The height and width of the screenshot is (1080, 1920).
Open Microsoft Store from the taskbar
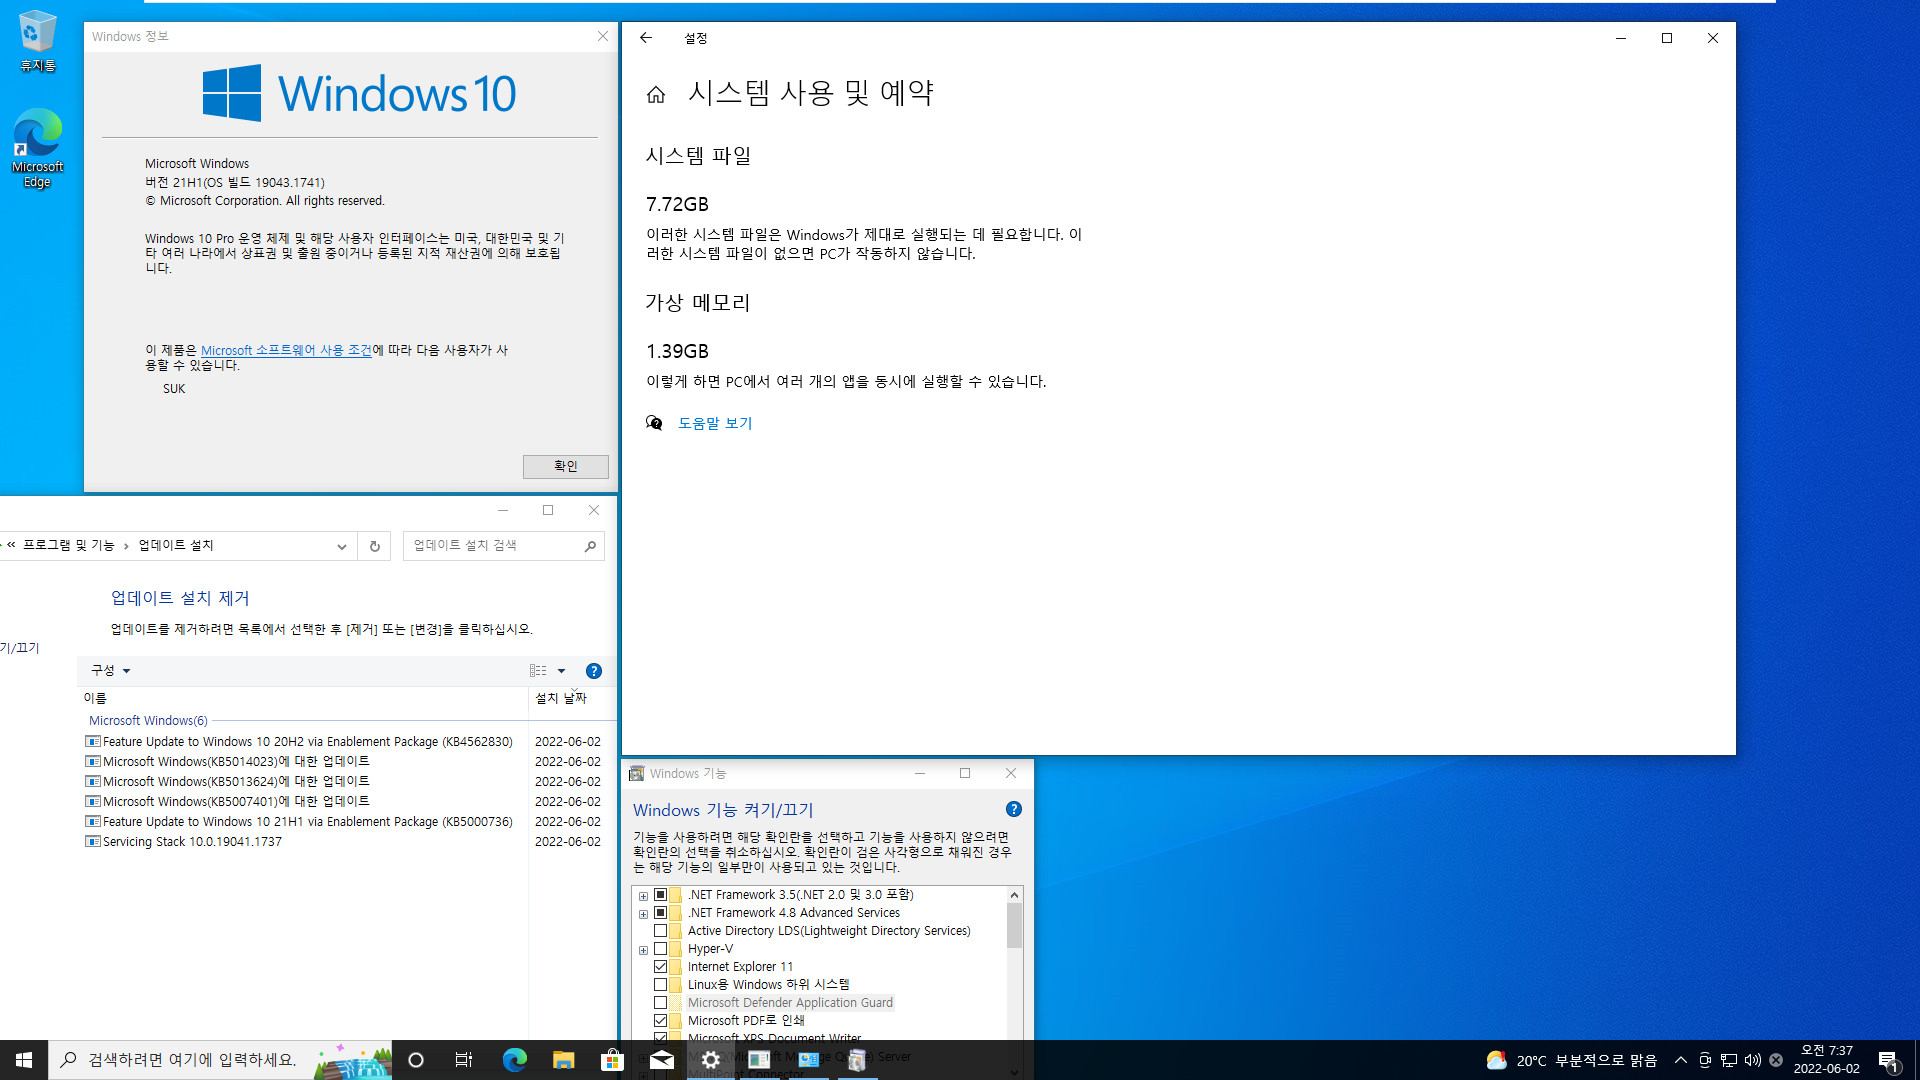coord(612,1060)
